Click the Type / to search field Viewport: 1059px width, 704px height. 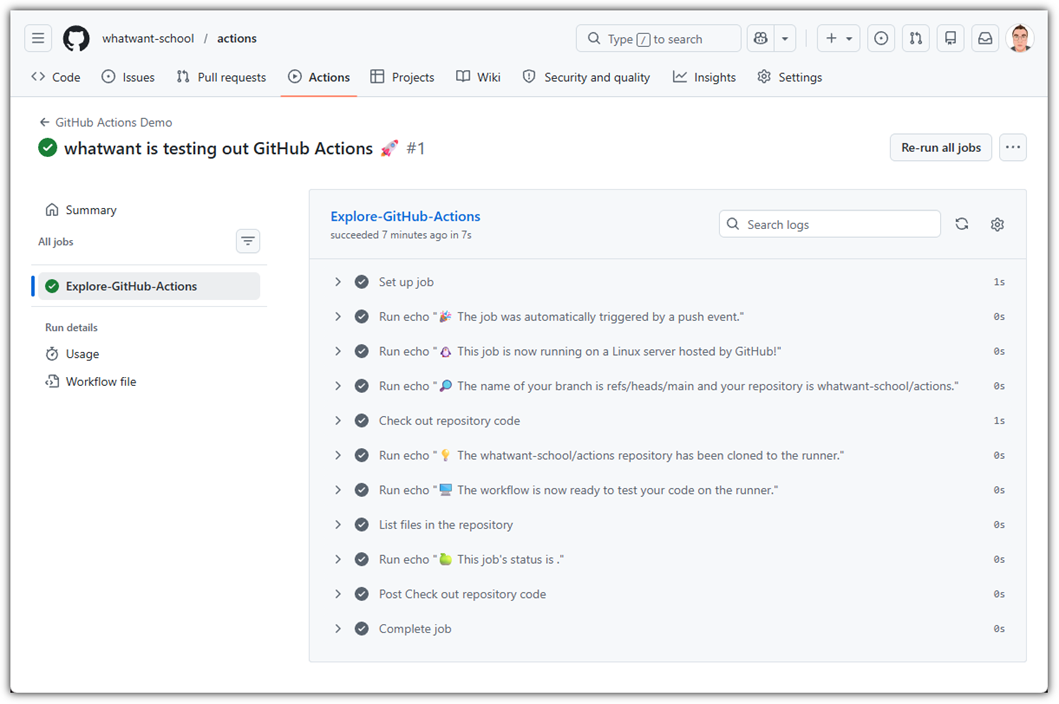point(658,39)
